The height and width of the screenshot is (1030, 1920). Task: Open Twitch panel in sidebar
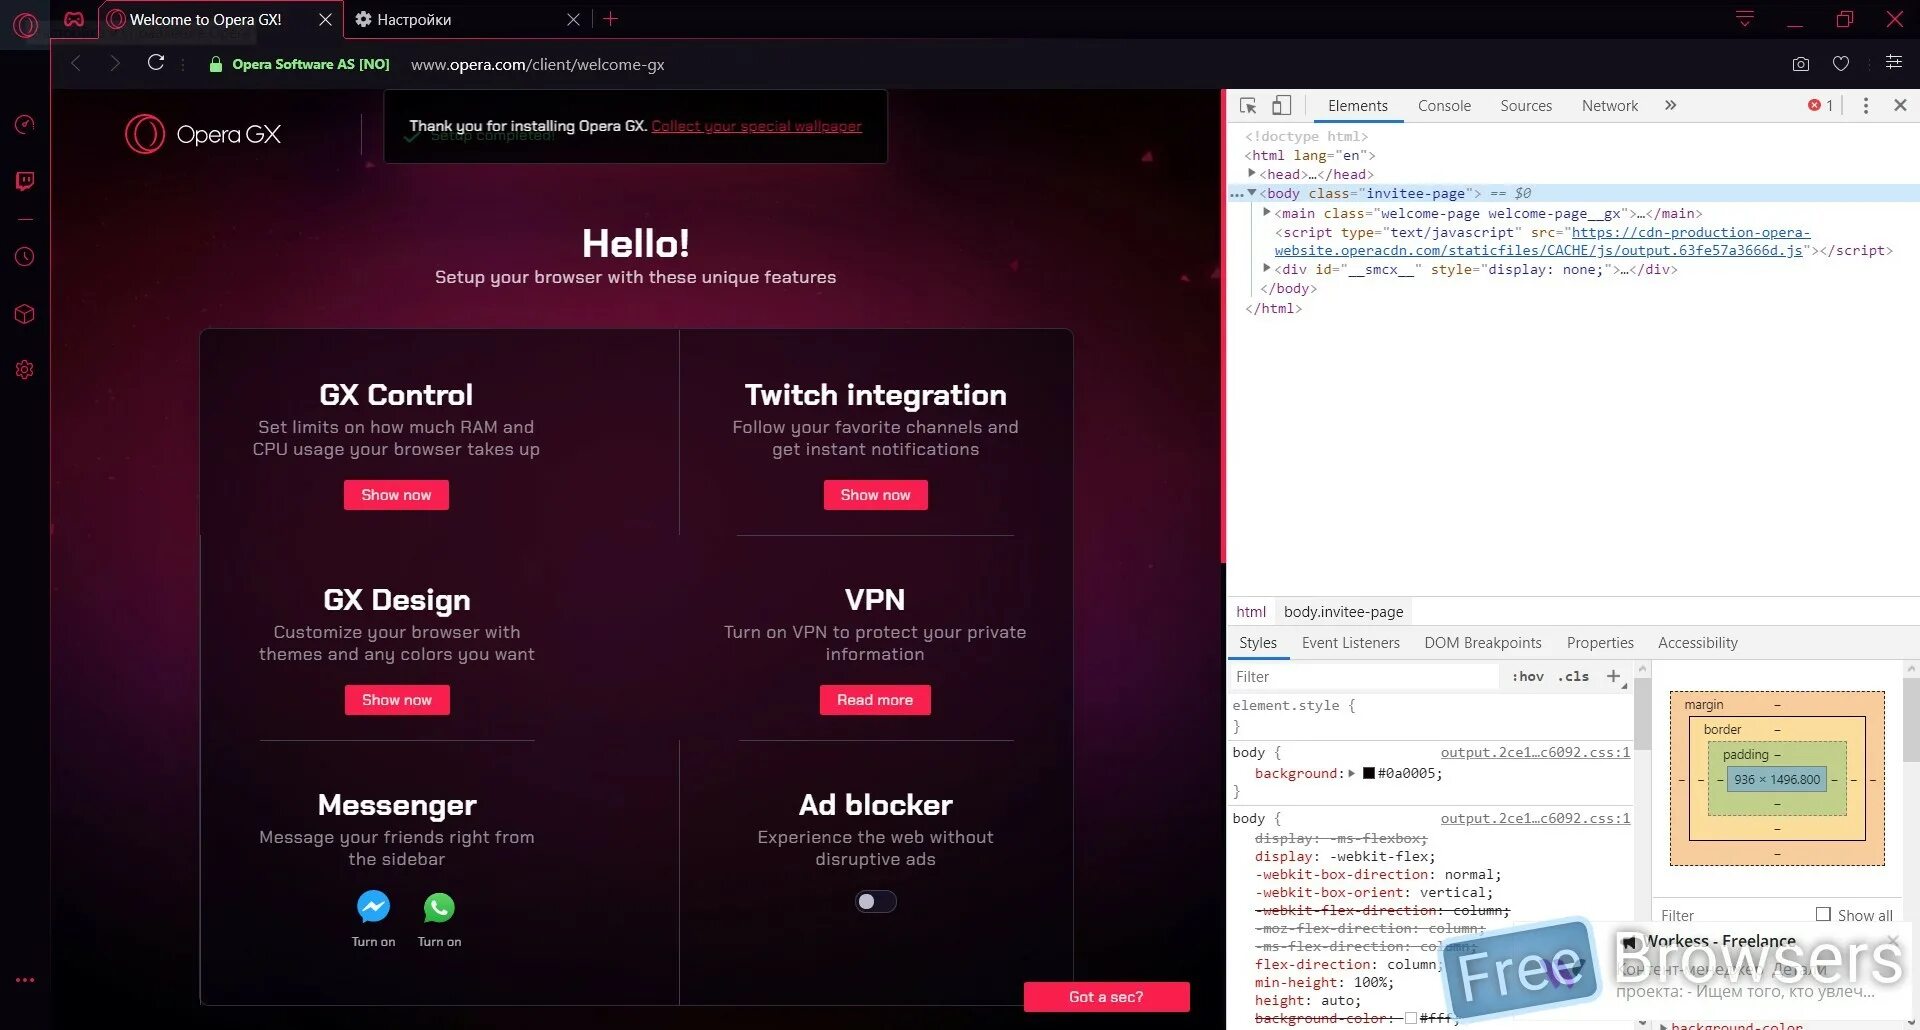tap(25, 181)
